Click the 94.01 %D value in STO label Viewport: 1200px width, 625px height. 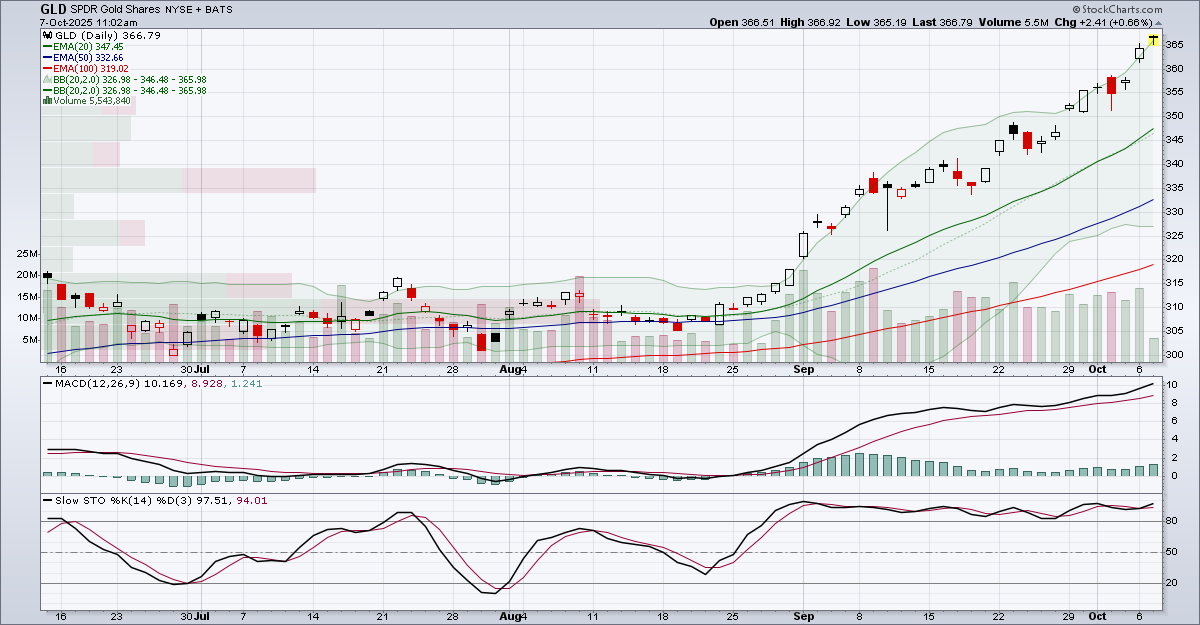[x=250, y=500]
